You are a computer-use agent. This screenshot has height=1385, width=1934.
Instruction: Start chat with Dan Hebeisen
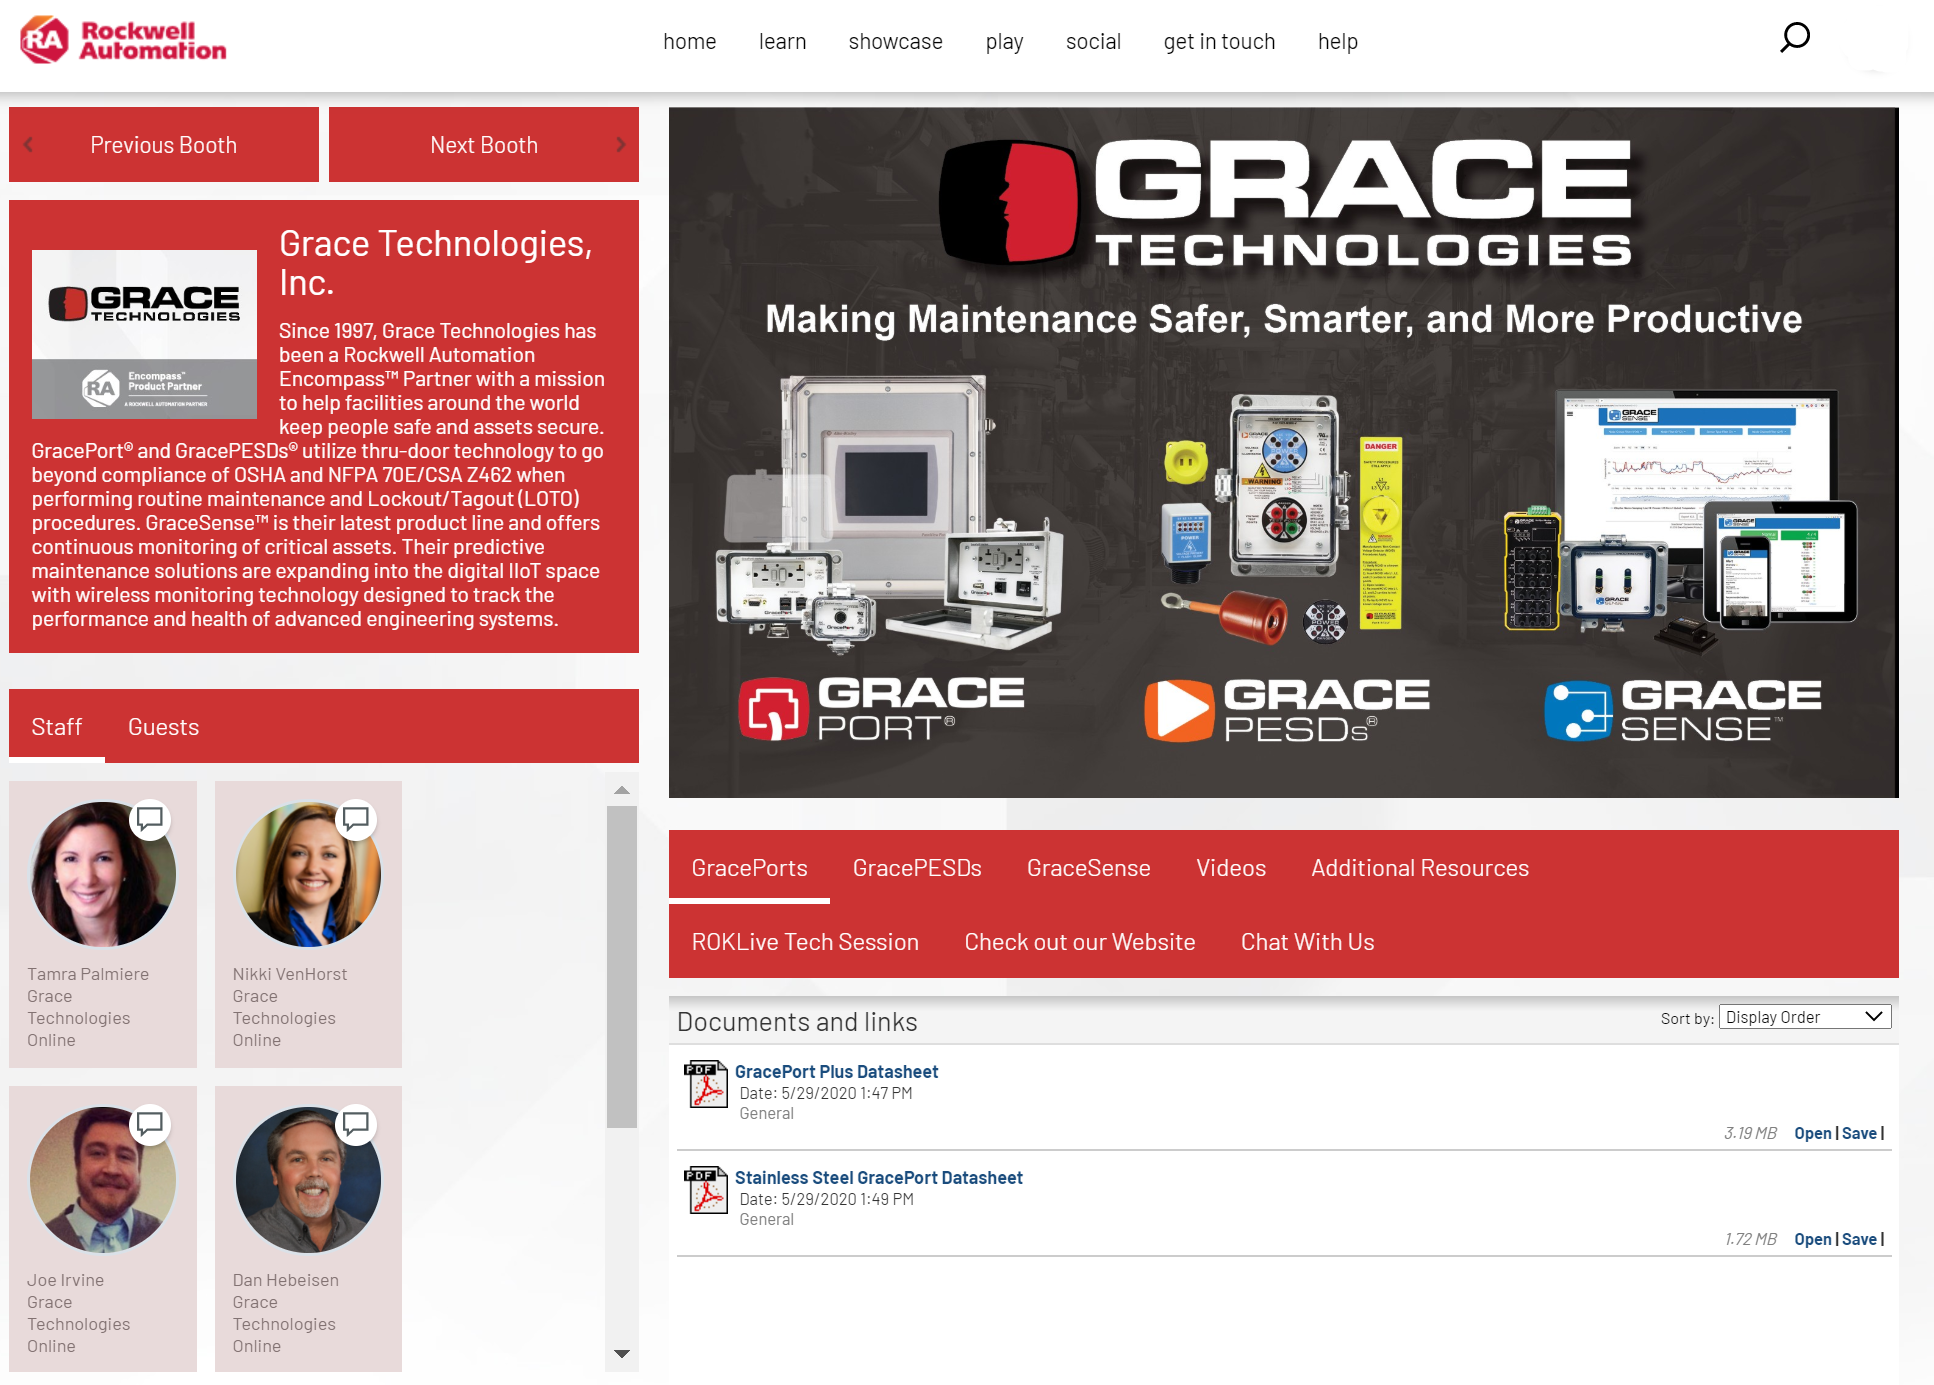point(356,1124)
